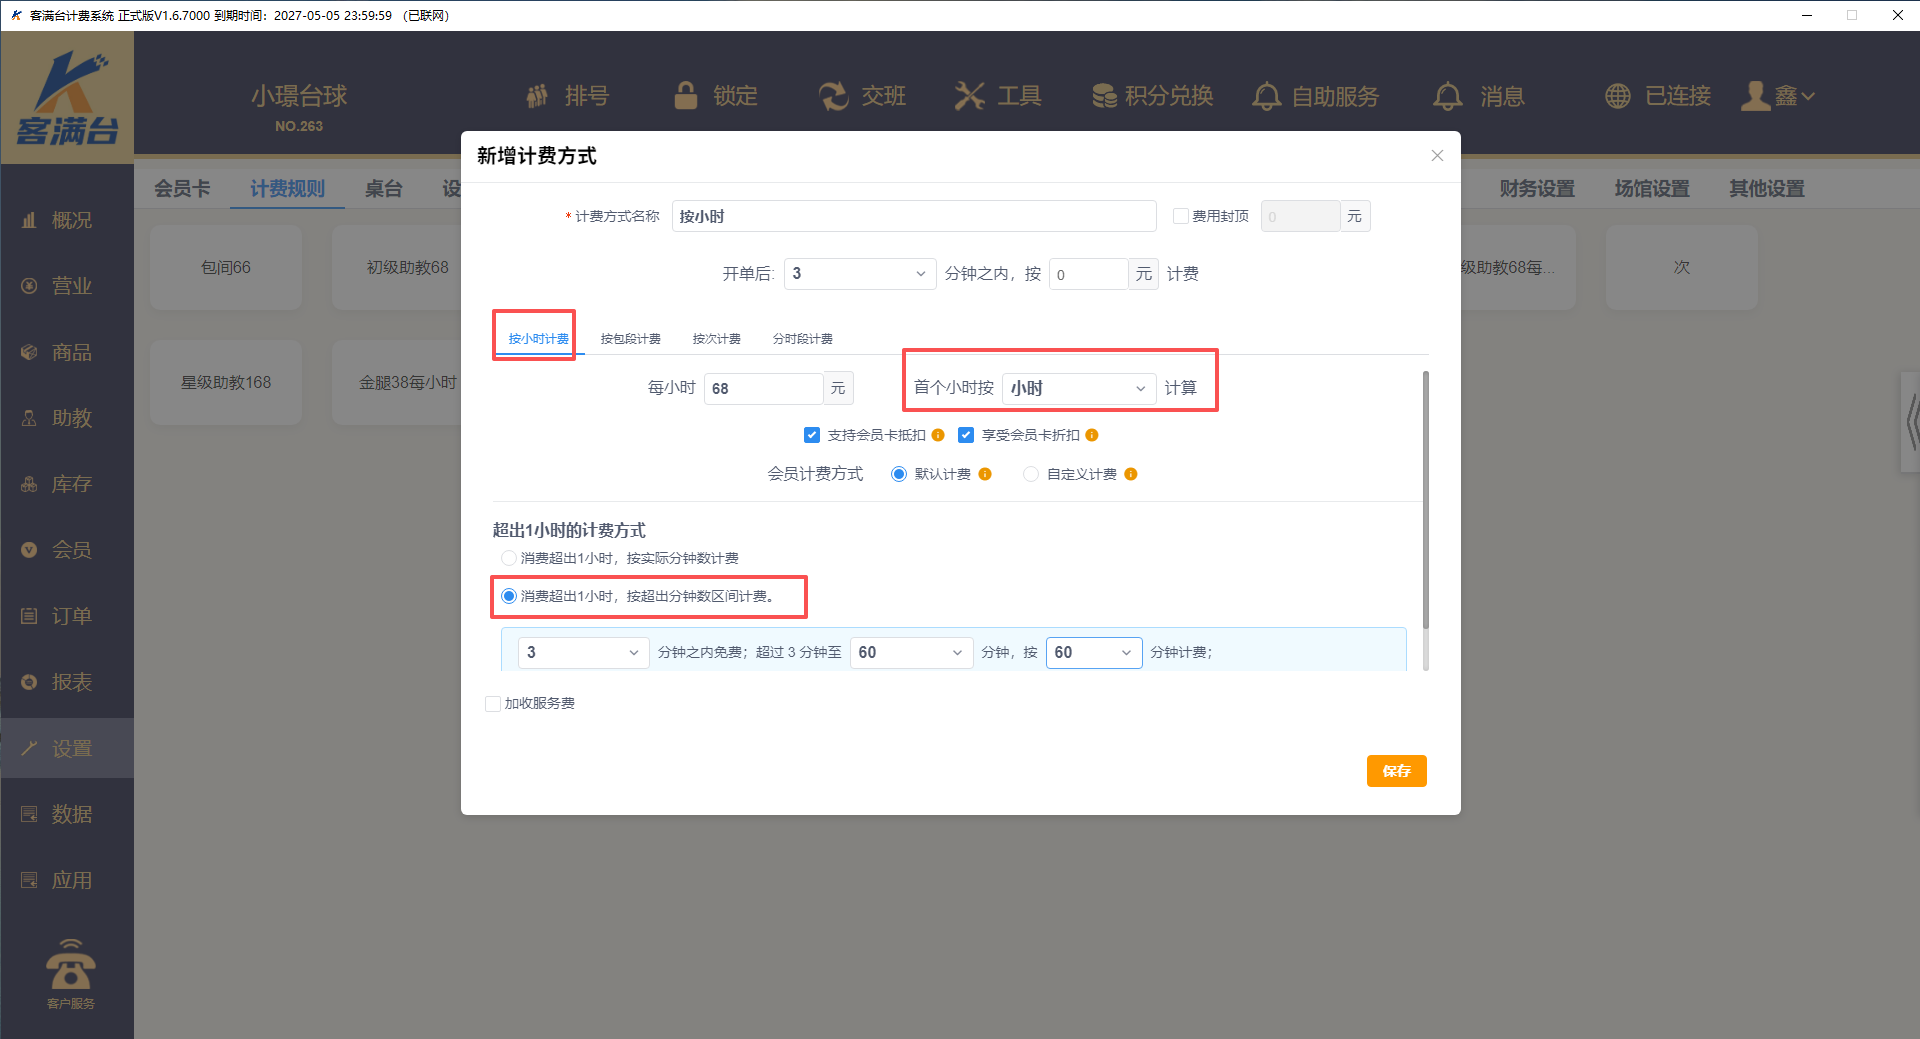Enable the 费用封顶 checkbox
1920x1039 pixels.
tap(1181, 216)
